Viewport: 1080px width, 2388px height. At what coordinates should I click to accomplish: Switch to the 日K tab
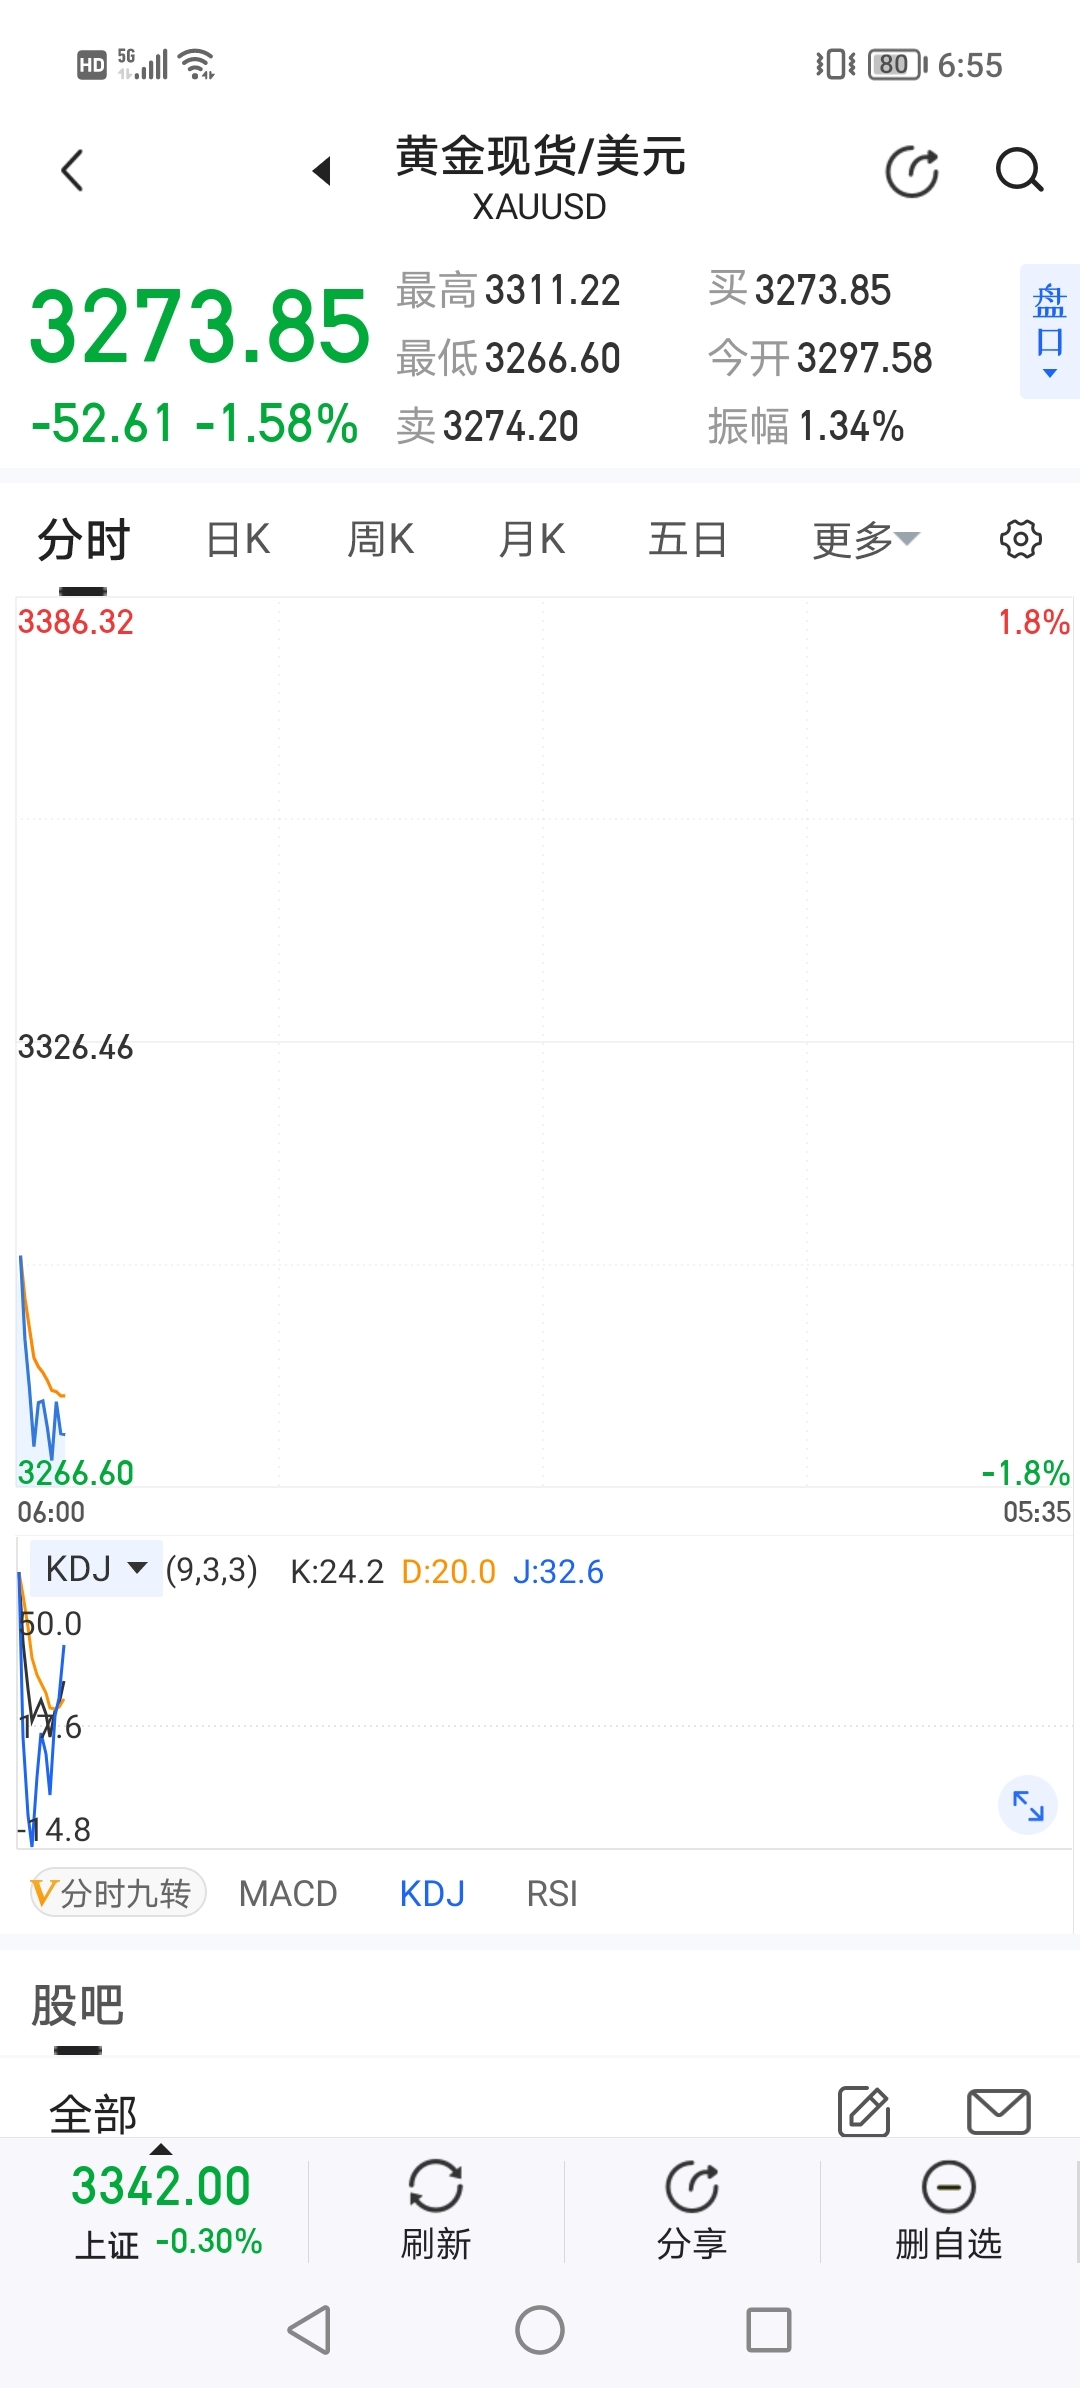[x=238, y=540]
